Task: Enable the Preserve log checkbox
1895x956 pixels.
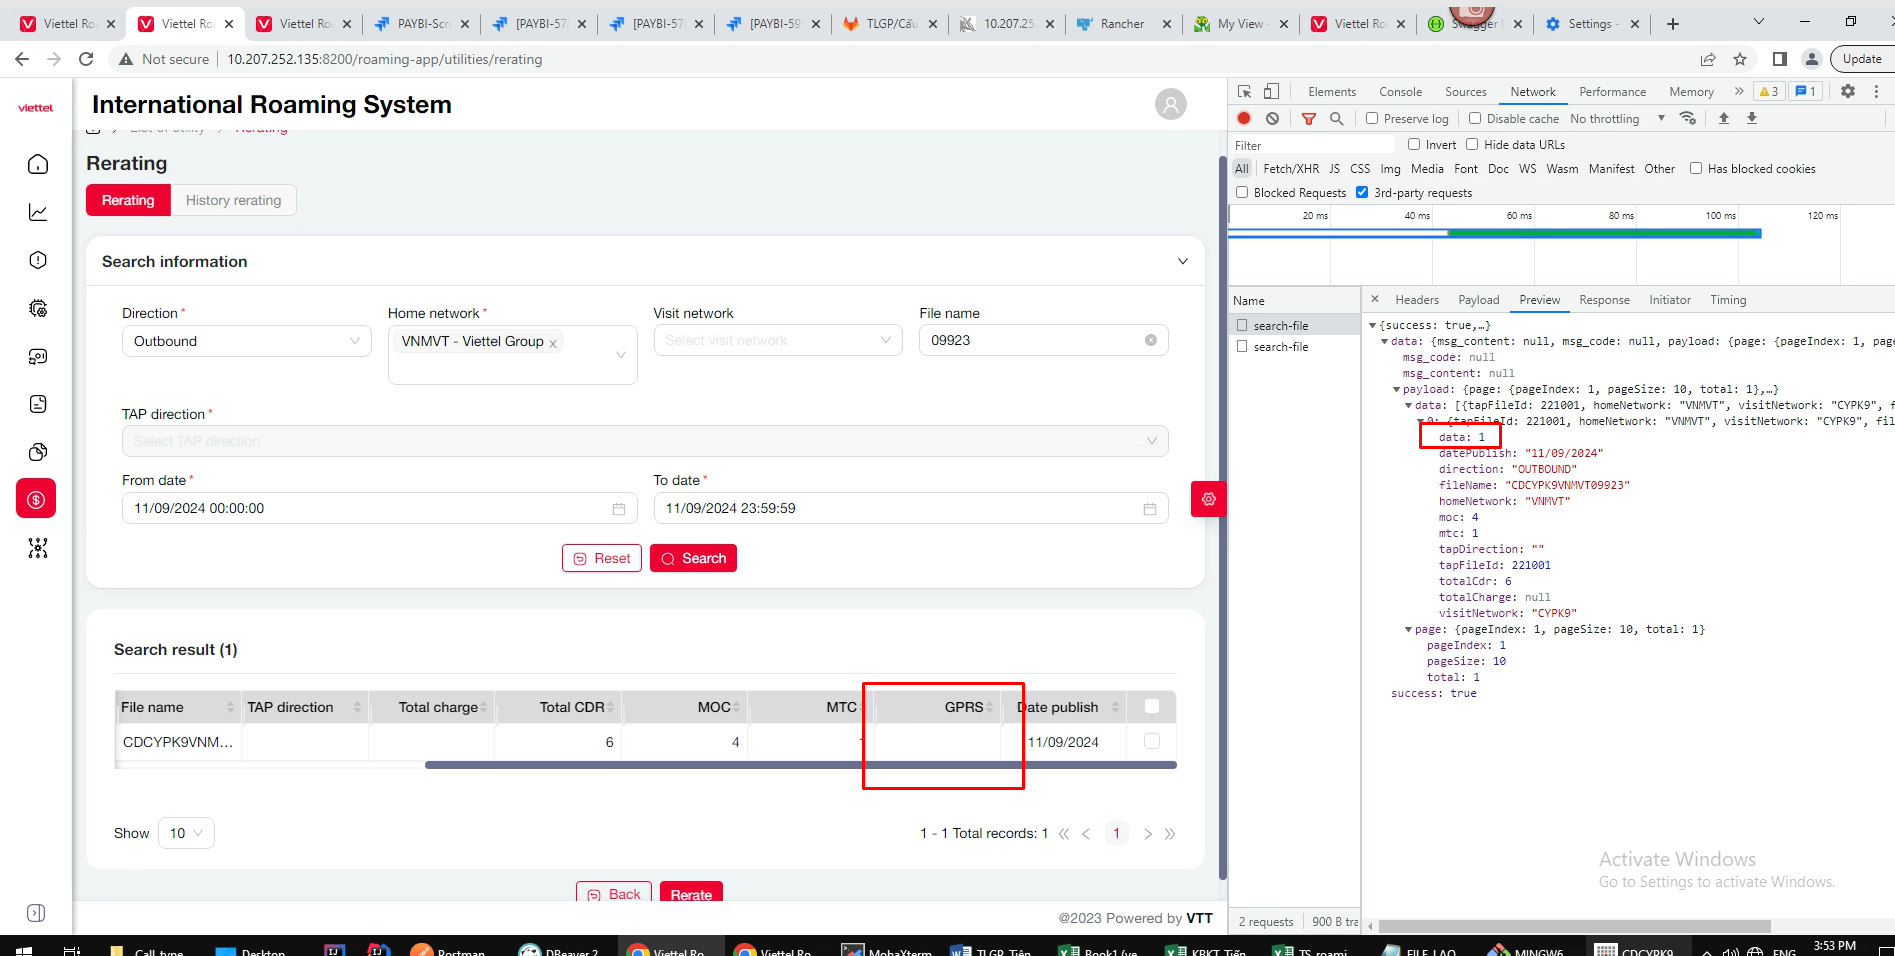Action: click(1372, 118)
